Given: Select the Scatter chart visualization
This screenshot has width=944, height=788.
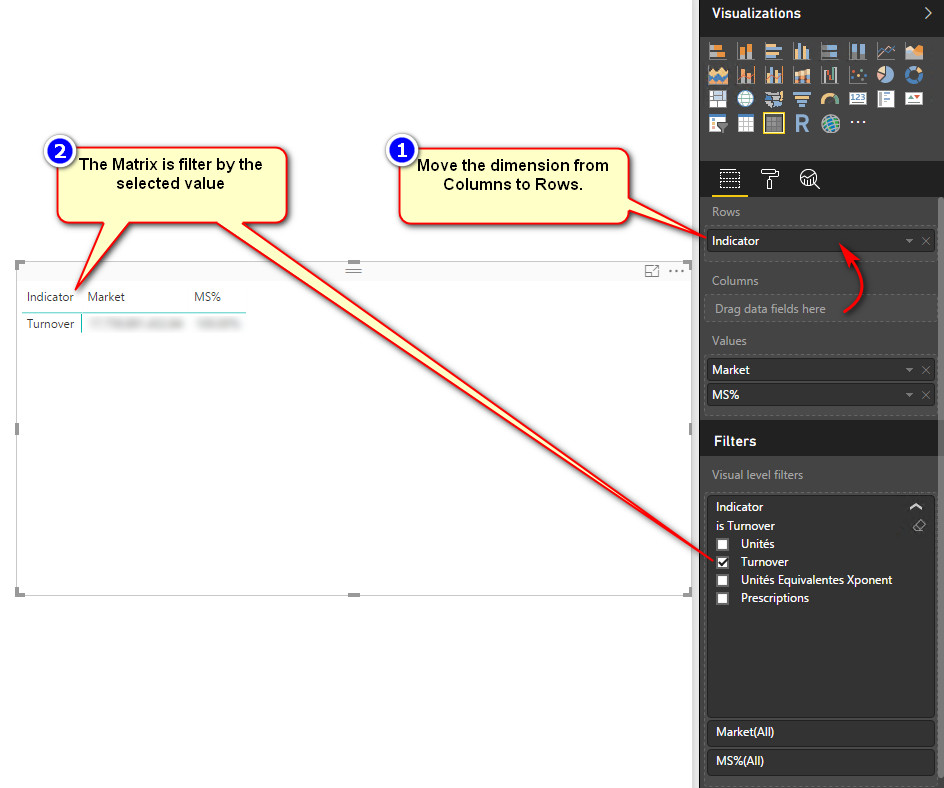Looking at the screenshot, I should [858, 75].
